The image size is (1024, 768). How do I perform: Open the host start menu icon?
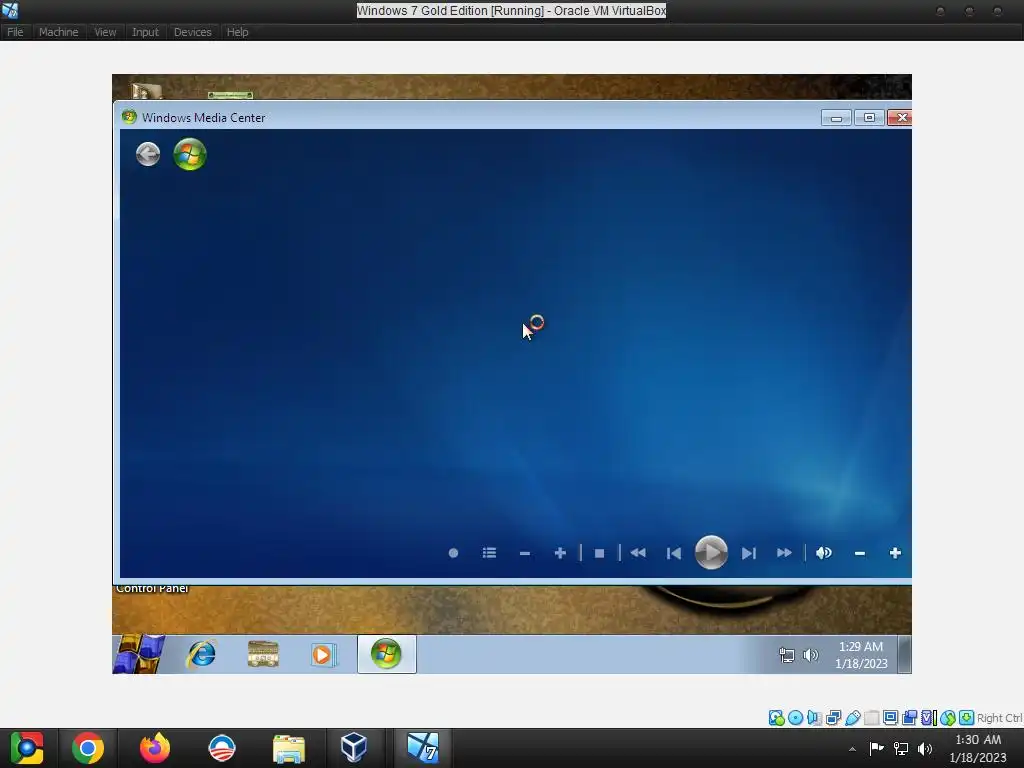click(x=26, y=748)
